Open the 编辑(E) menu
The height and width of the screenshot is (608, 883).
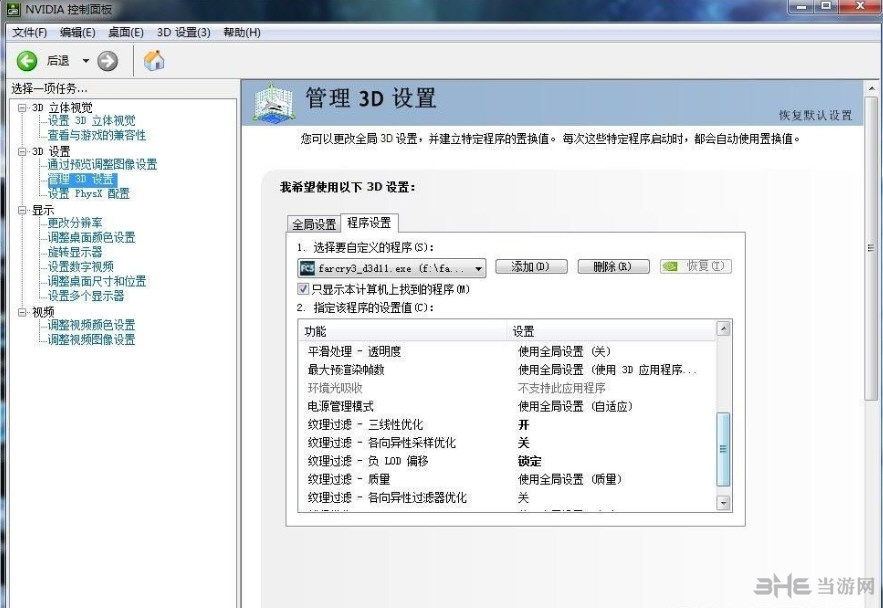78,33
